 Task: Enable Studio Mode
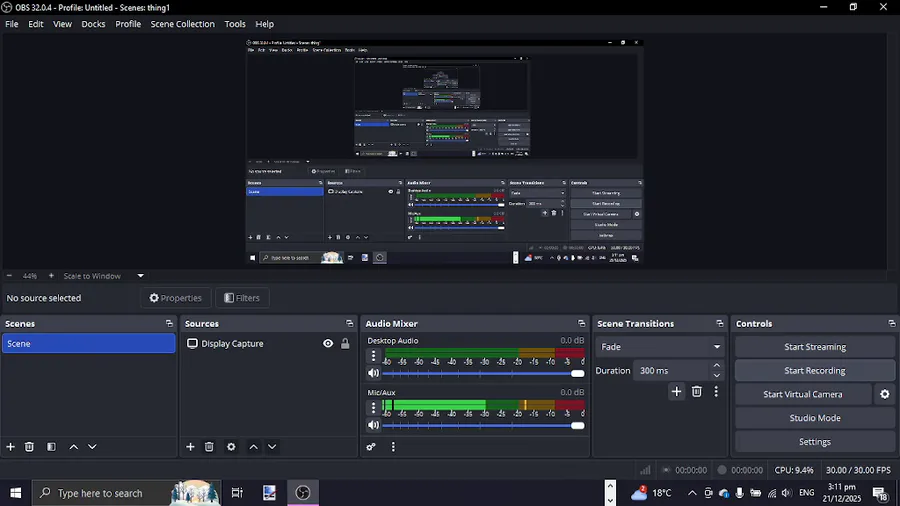(814, 418)
